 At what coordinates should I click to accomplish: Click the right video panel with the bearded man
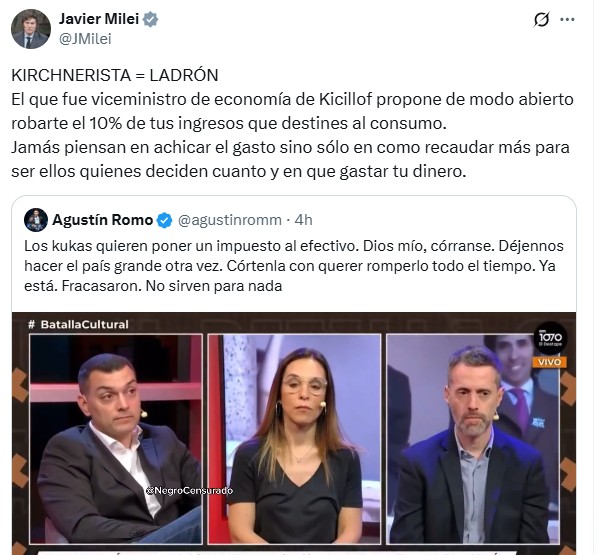coord(473,439)
